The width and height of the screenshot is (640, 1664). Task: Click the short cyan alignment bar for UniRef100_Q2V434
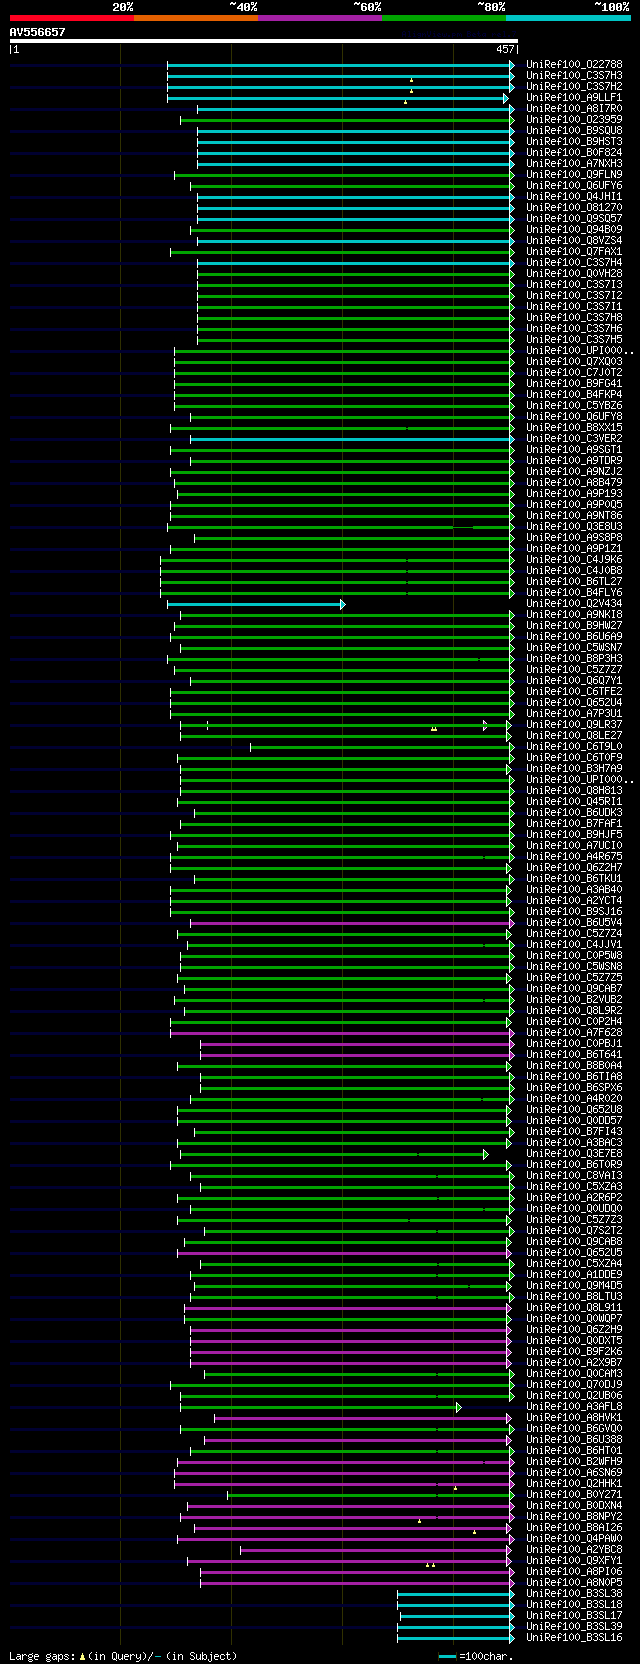point(256,604)
